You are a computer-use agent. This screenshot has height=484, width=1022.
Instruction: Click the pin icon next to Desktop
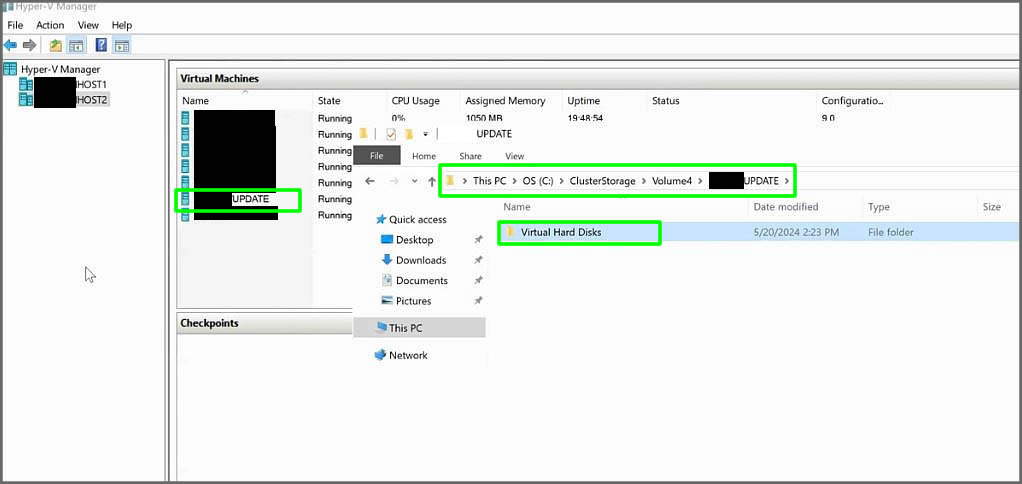click(478, 240)
